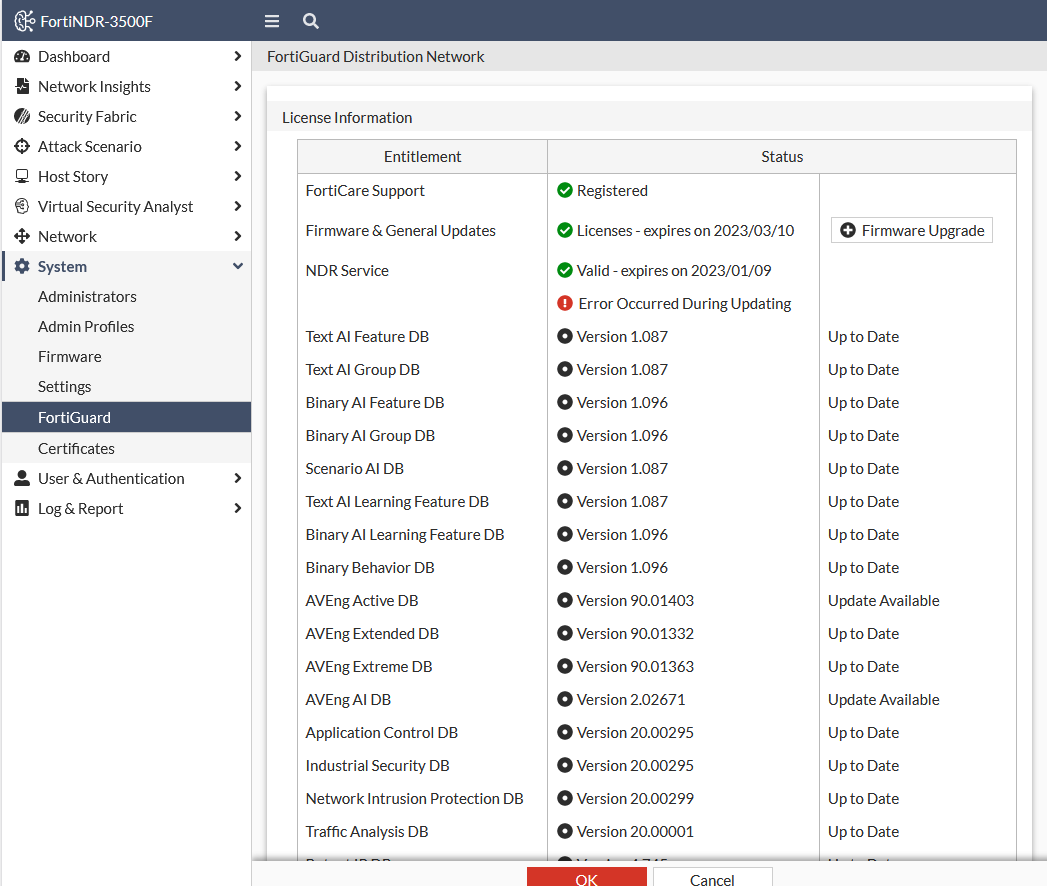This screenshot has width=1047, height=886.
Task: Click the Network arrows icon in sidebar
Action: coord(22,236)
